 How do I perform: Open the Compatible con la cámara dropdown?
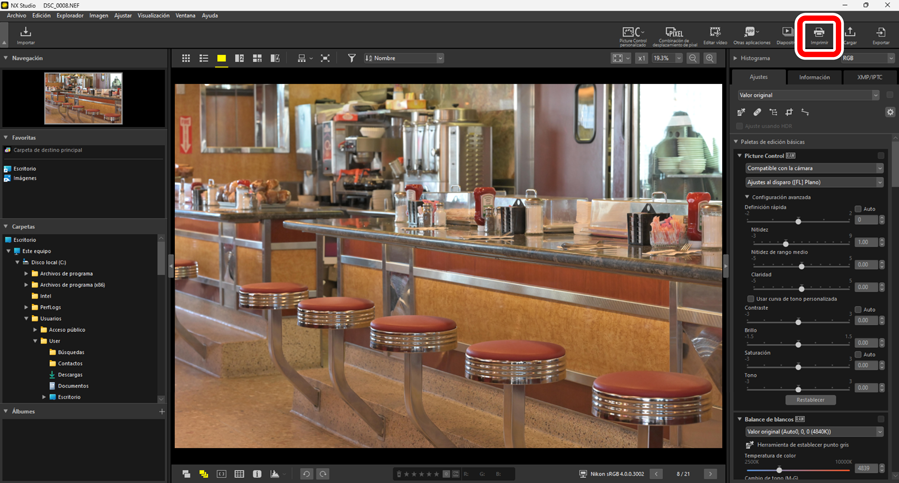pos(814,168)
